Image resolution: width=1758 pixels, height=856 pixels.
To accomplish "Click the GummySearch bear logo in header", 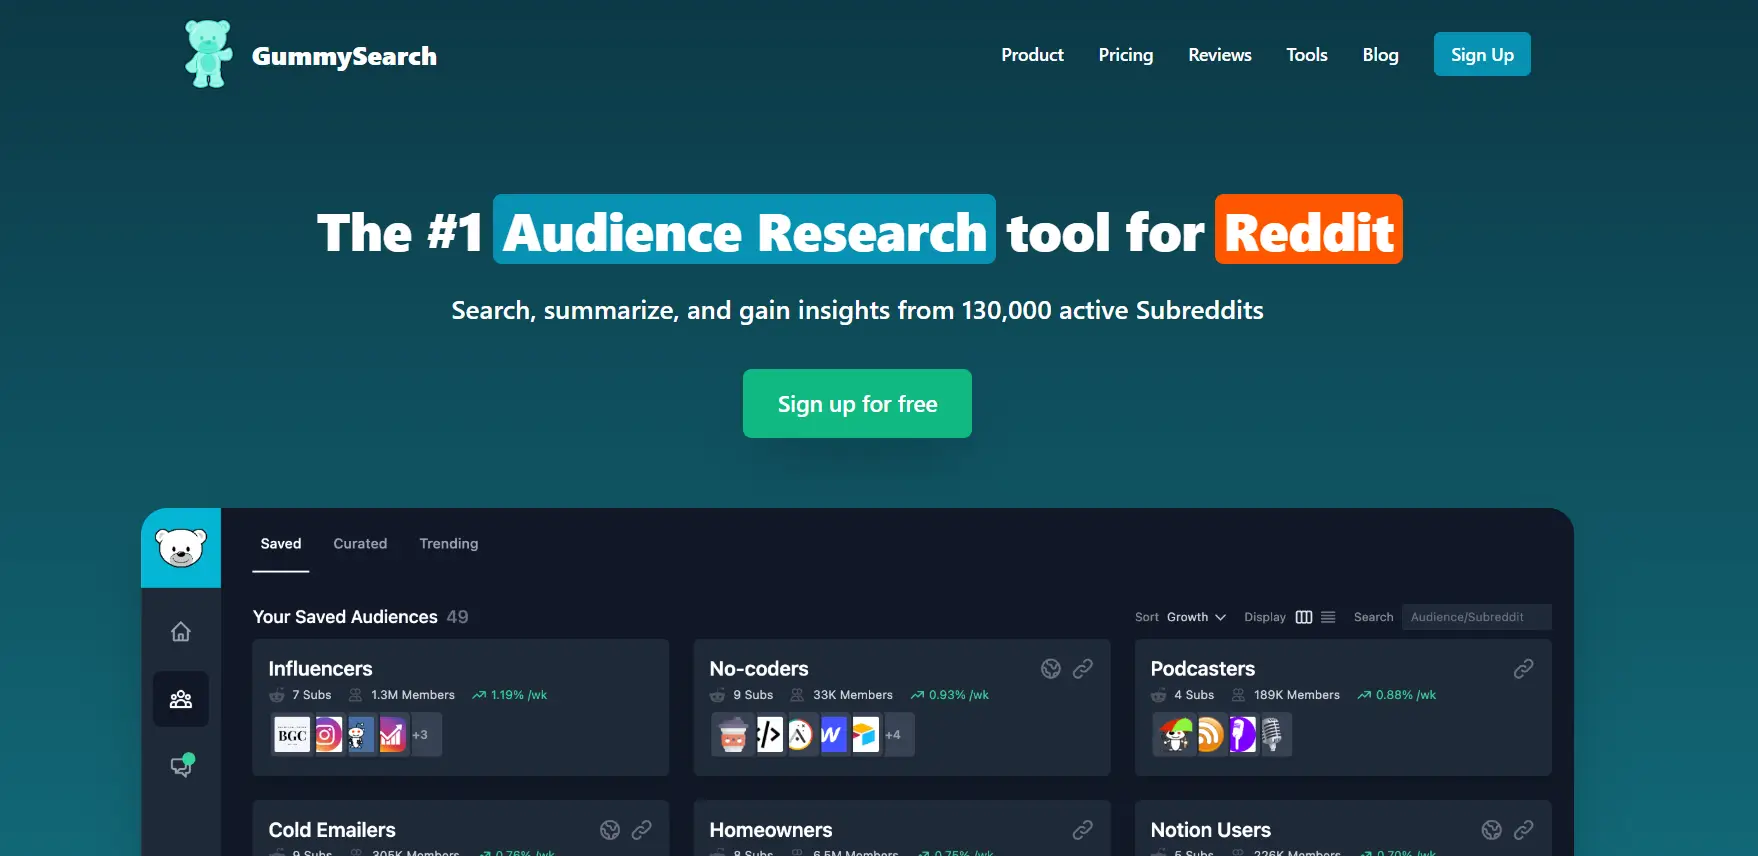I will [x=208, y=54].
